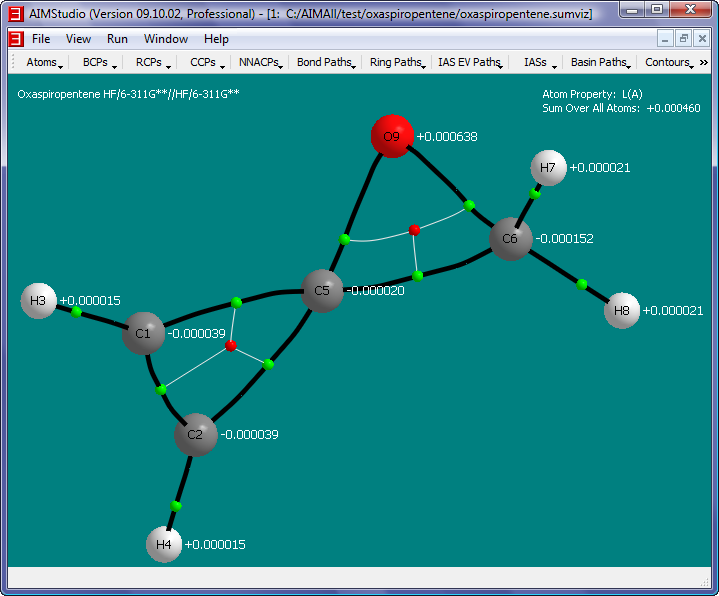Image resolution: width=719 pixels, height=596 pixels.
Task: Select the H4 hydrogen atom
Action: point(164,545)
